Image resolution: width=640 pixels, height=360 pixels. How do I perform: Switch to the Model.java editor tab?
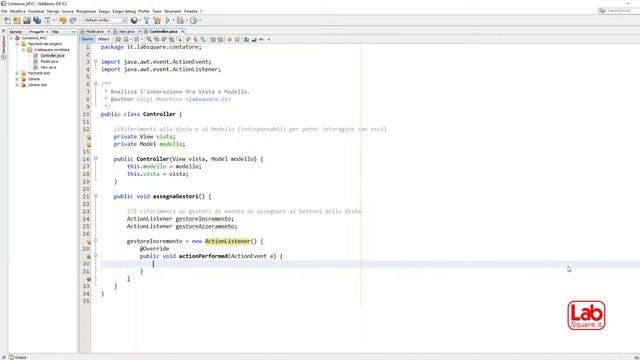click(x=95, y=31)
